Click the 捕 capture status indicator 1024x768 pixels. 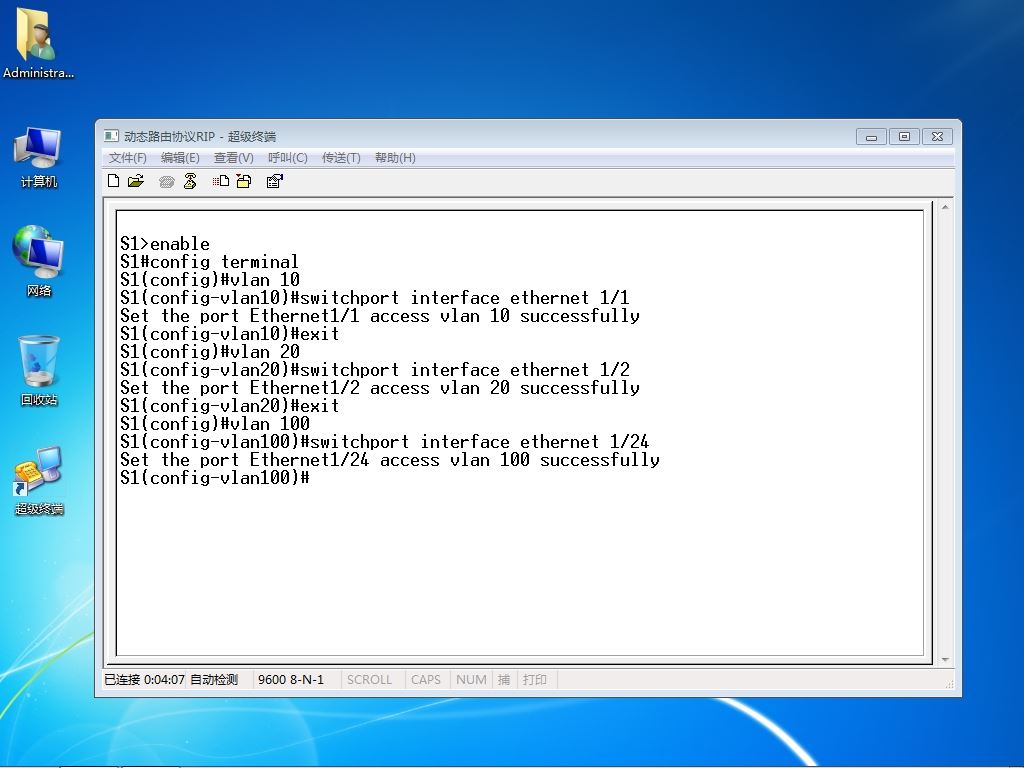(x=504, y=679)
